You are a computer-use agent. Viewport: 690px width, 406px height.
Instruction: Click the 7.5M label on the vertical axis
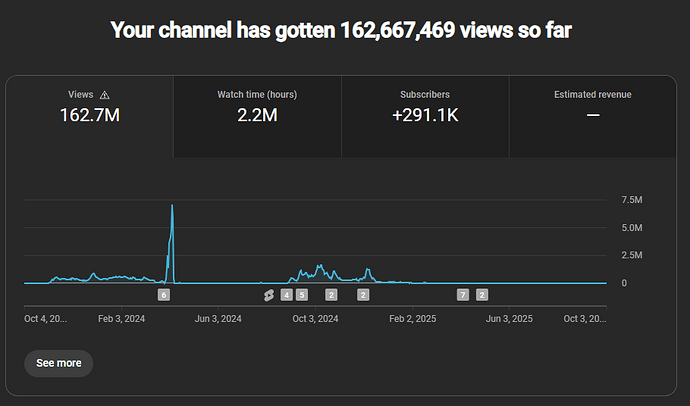(631, 200)
